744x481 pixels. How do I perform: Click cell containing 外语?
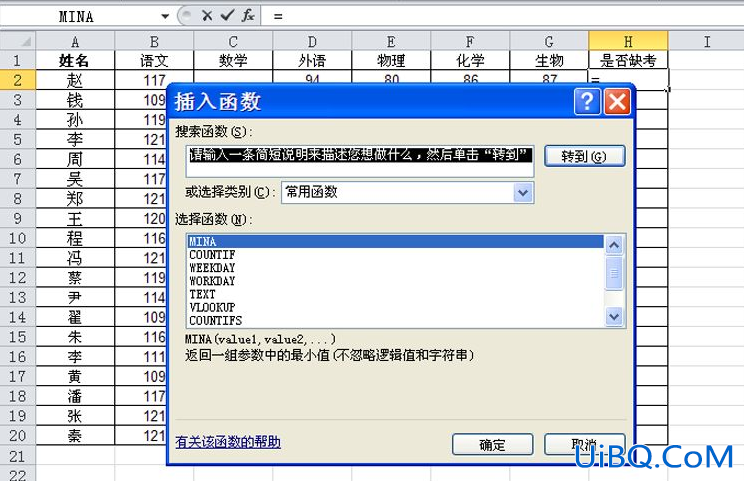312,60
